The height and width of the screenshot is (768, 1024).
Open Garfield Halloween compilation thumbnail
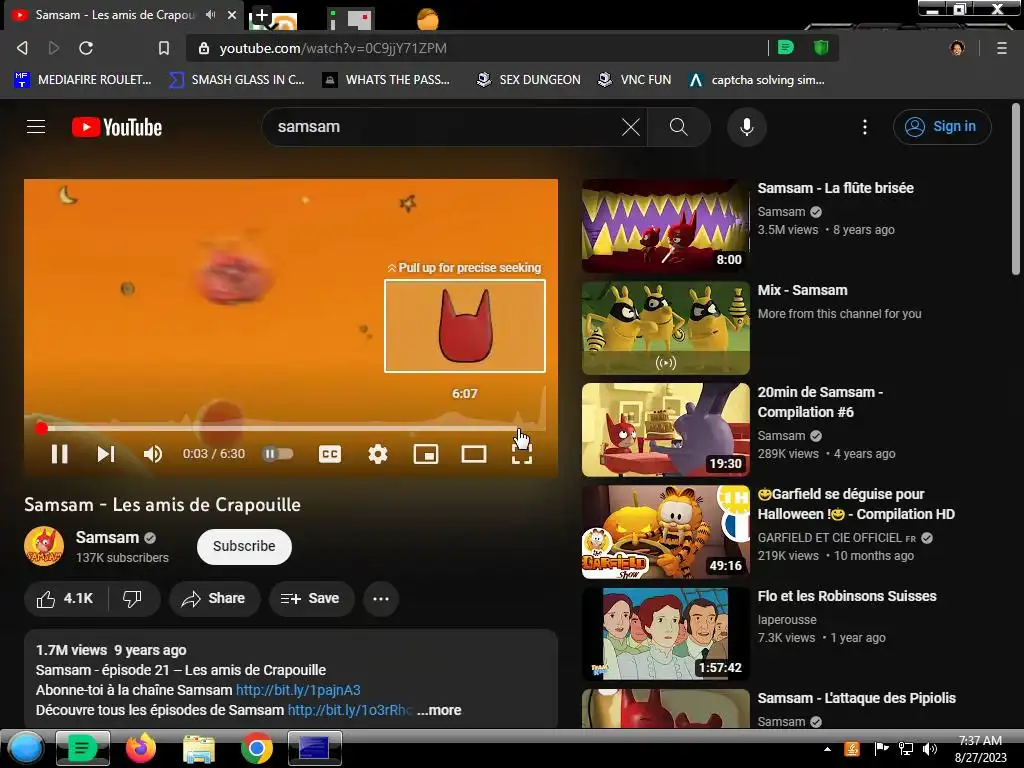(665, 532)
